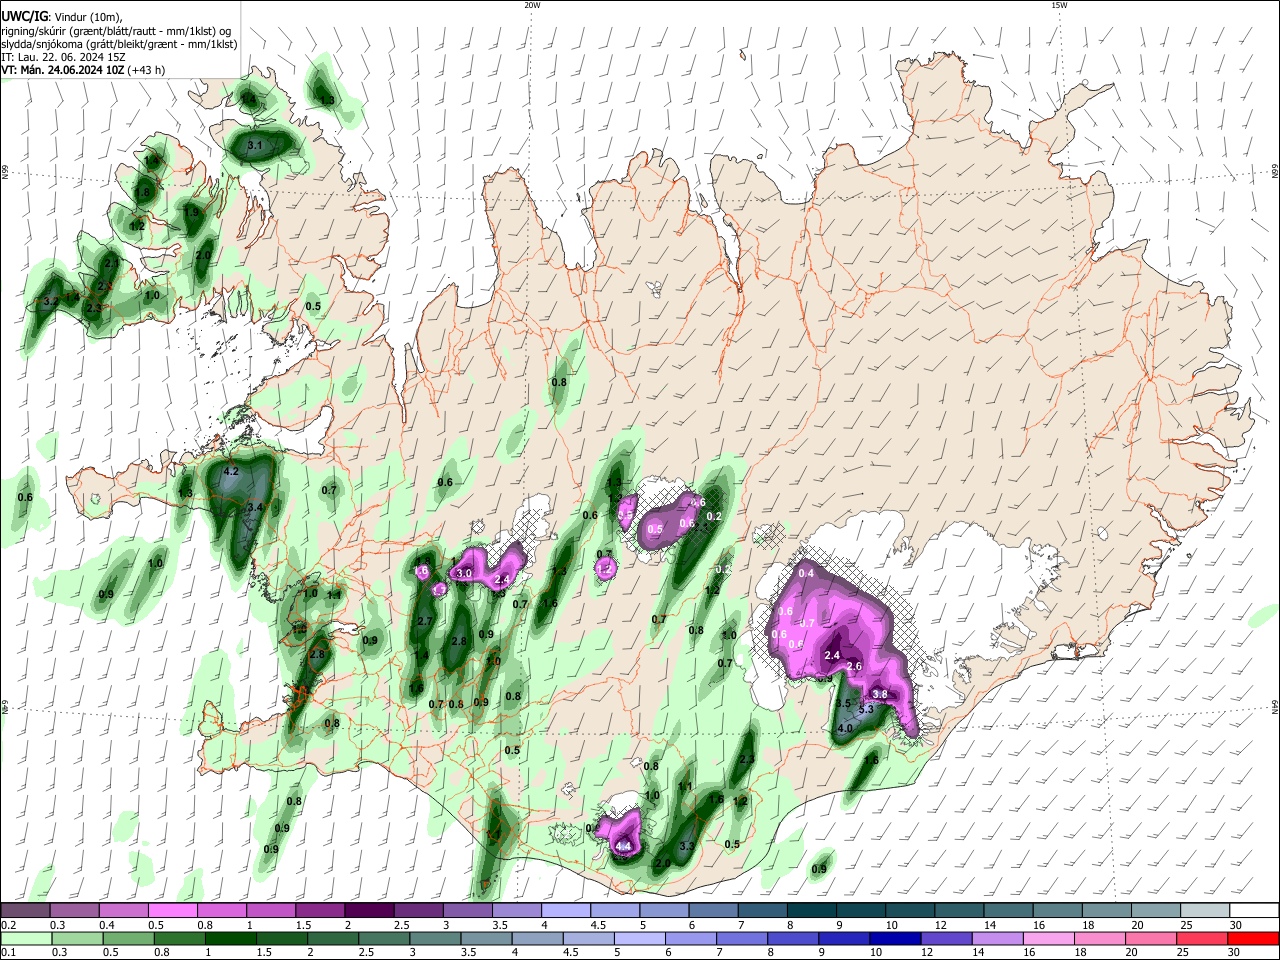Select the grey 20 mm snow legend swatch
This screenshot has height=960, width=1280.
(x=1156, y=911)
